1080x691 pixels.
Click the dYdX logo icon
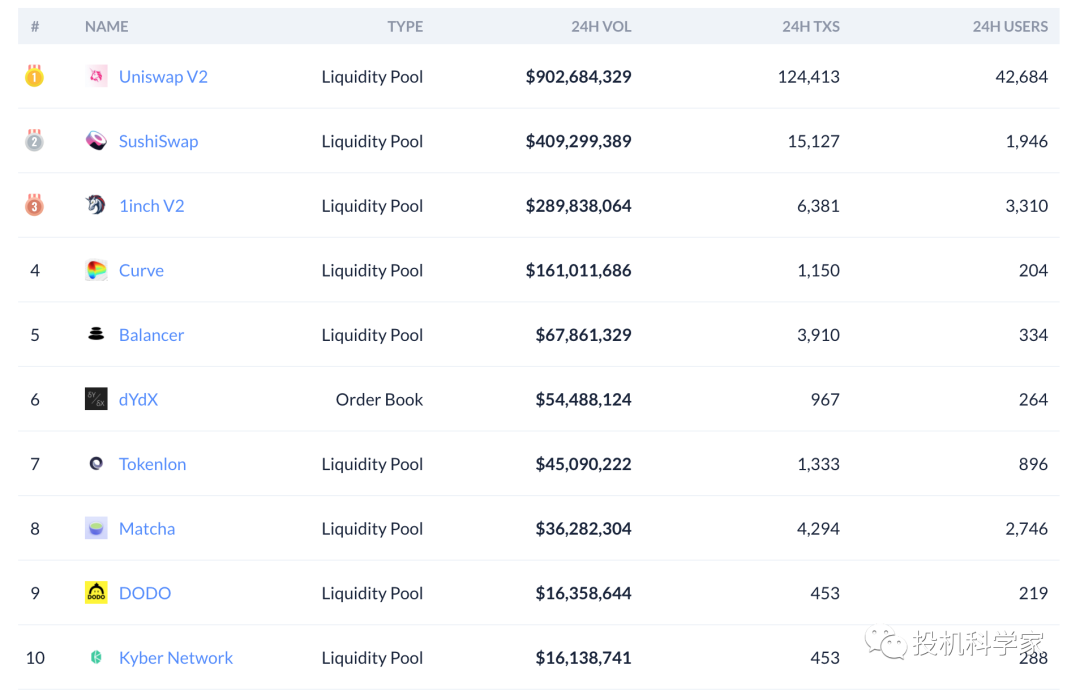click(96, 399)
